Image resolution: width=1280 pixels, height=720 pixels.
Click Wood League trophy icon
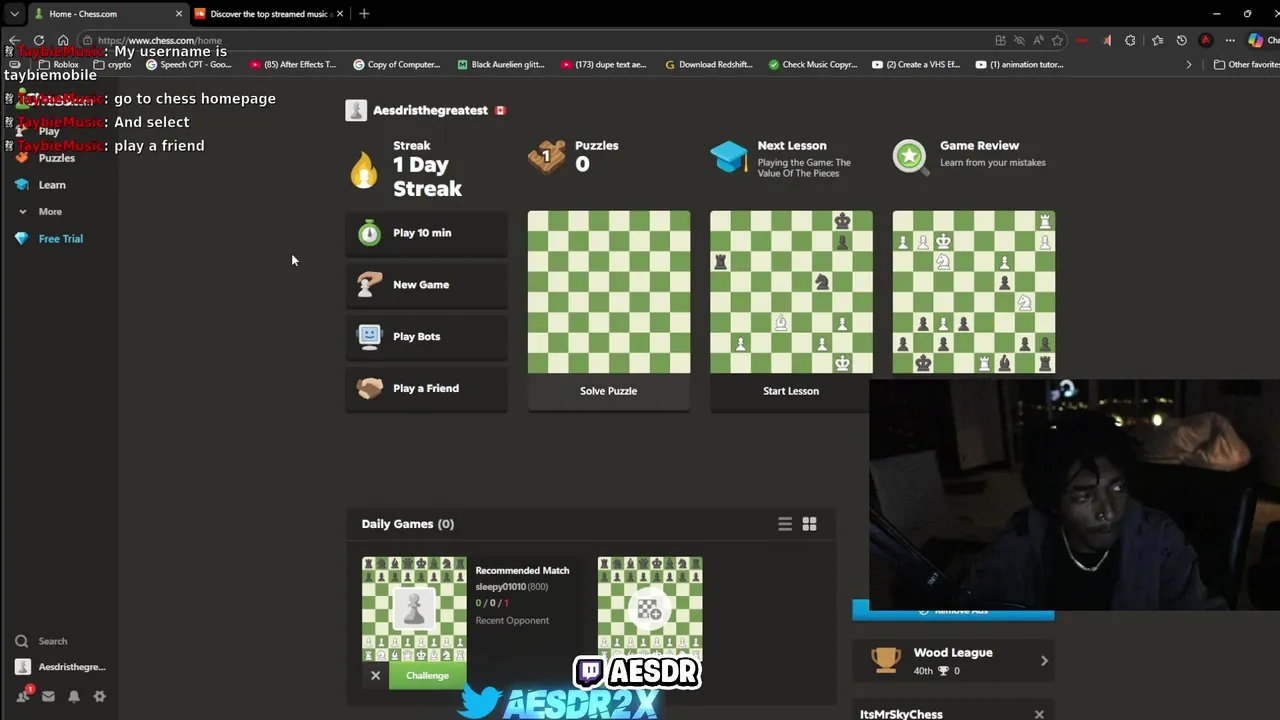click(885, 660)
